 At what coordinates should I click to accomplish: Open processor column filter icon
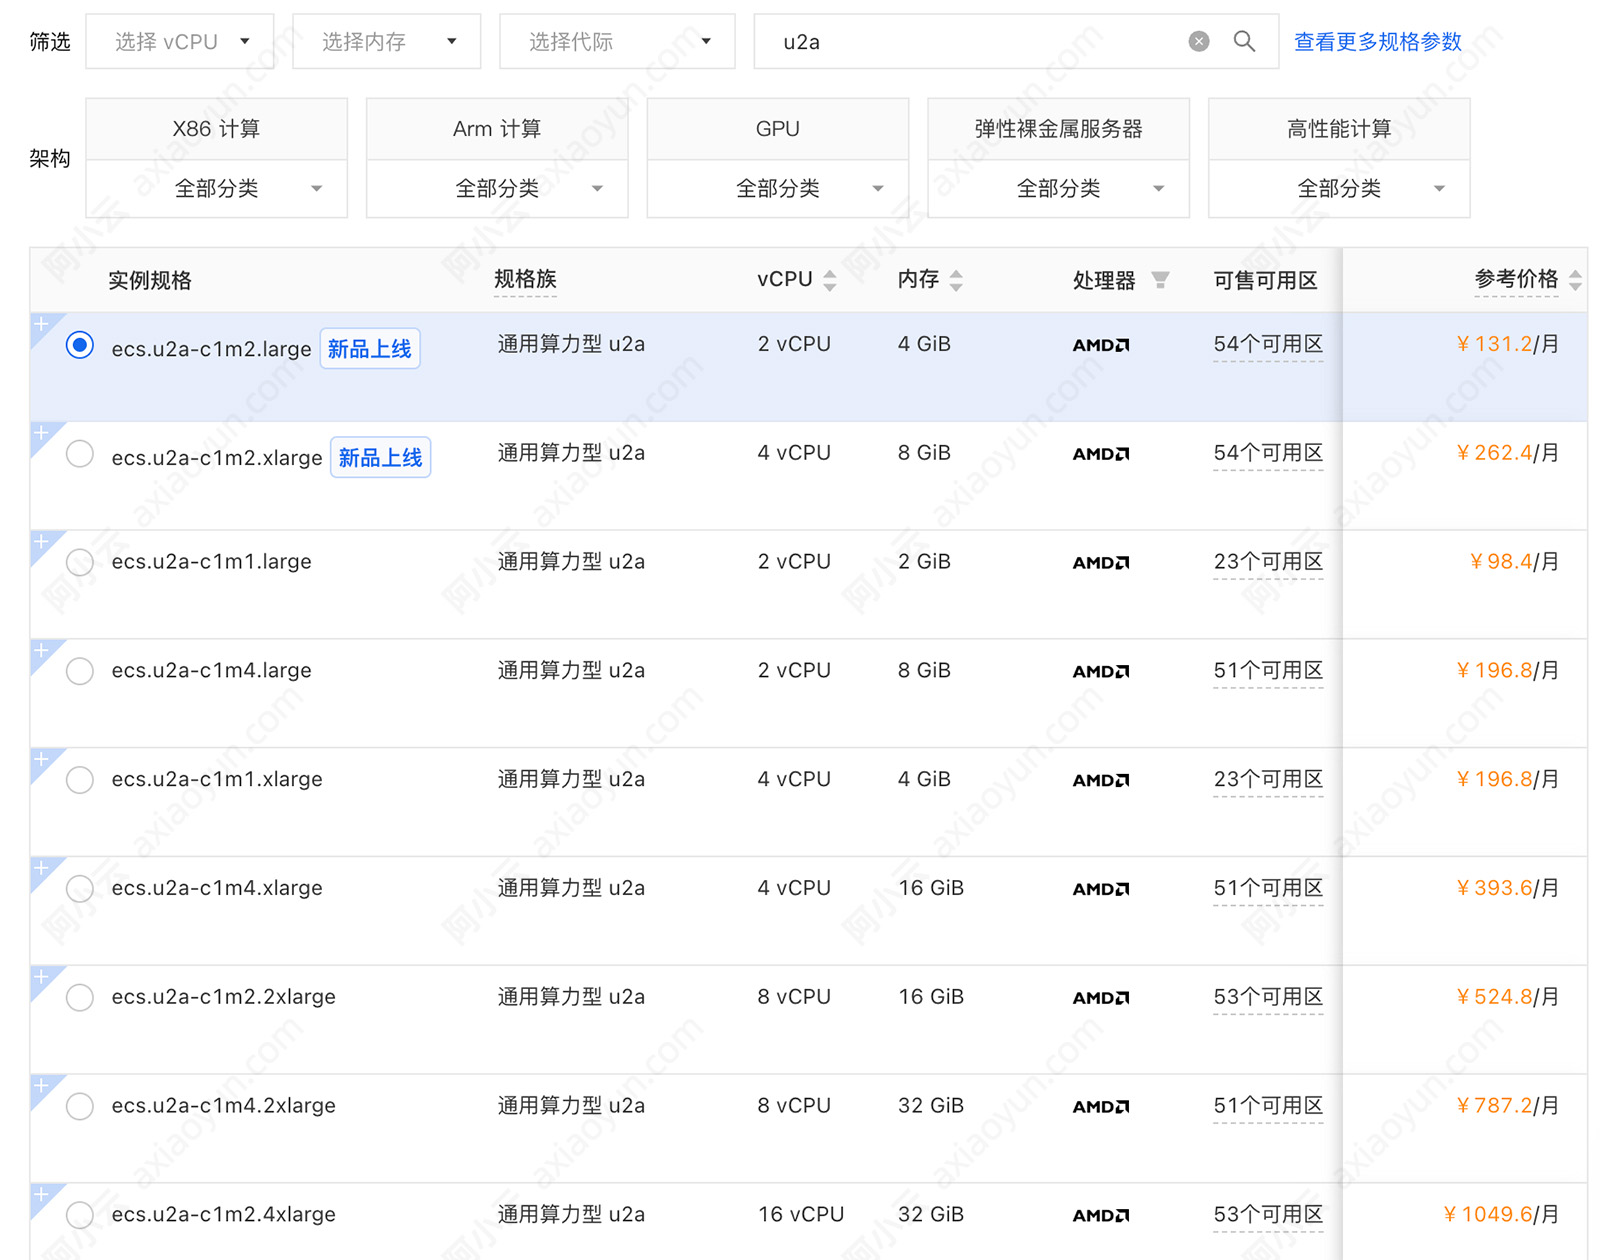click(x=1160, y=280)
